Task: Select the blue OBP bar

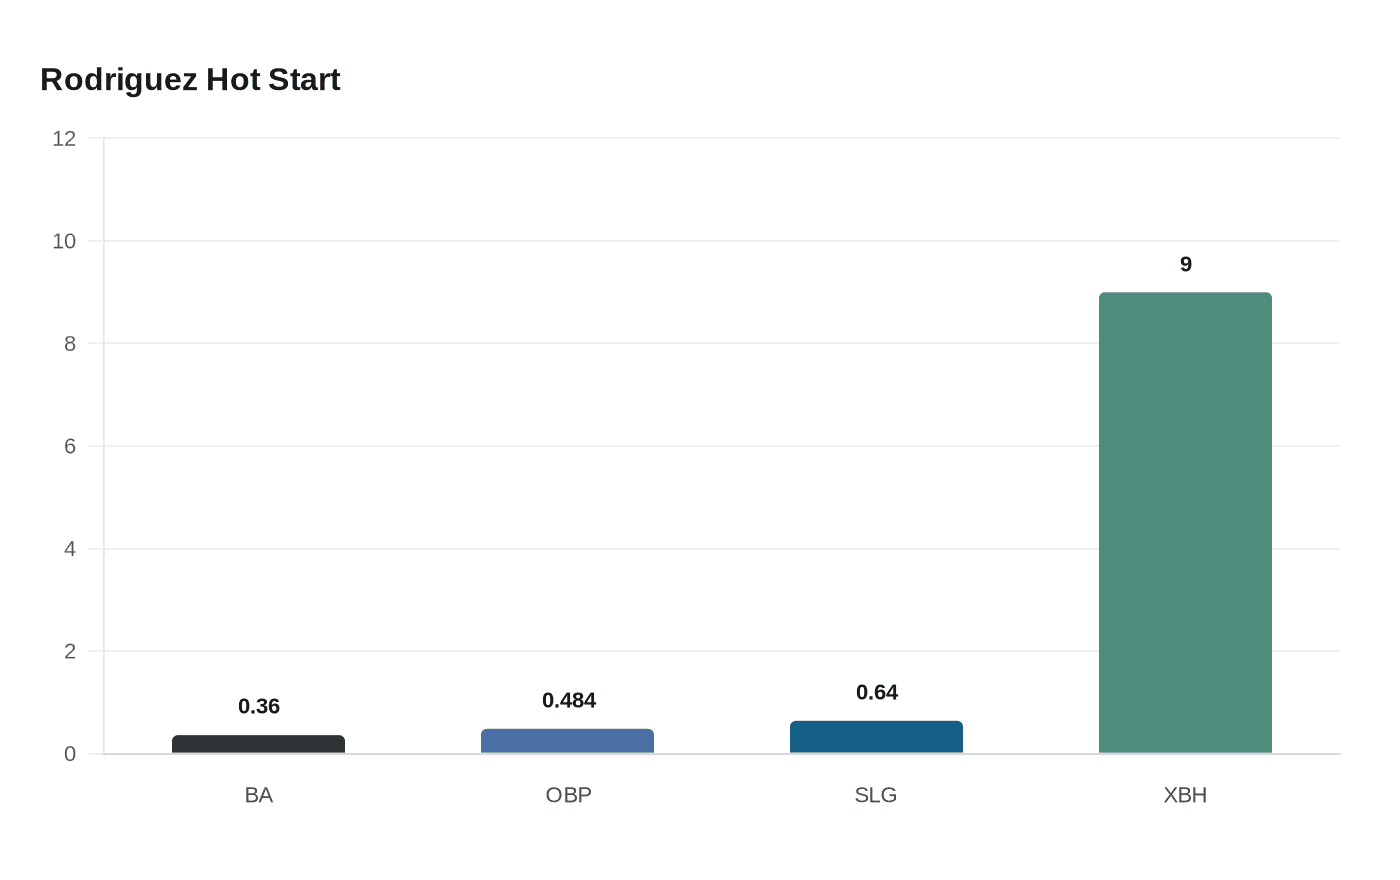Action: [567, 741]
